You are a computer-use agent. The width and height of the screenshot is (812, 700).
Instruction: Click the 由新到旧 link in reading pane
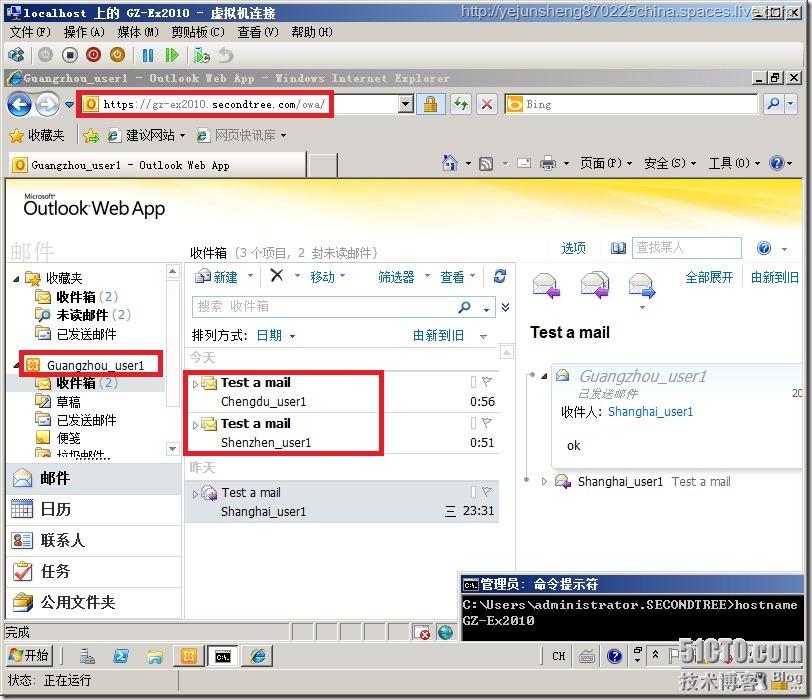pyautogui.click(x=775, y=278)
